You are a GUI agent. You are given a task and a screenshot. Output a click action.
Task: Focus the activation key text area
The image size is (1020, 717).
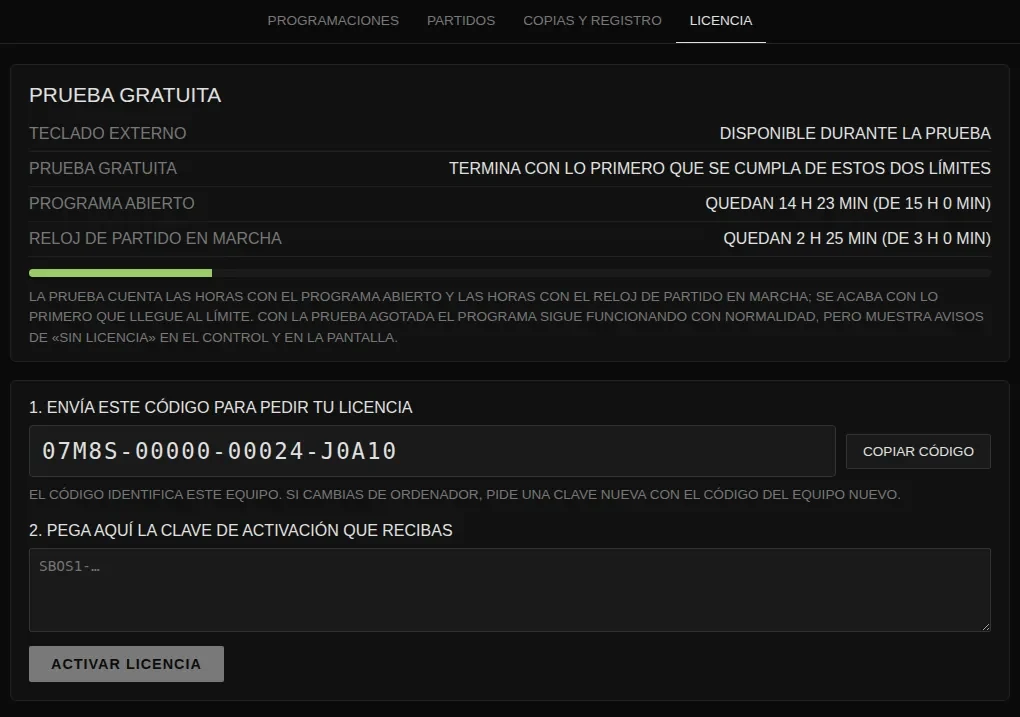pyautogui.click(x=509, y=589)
